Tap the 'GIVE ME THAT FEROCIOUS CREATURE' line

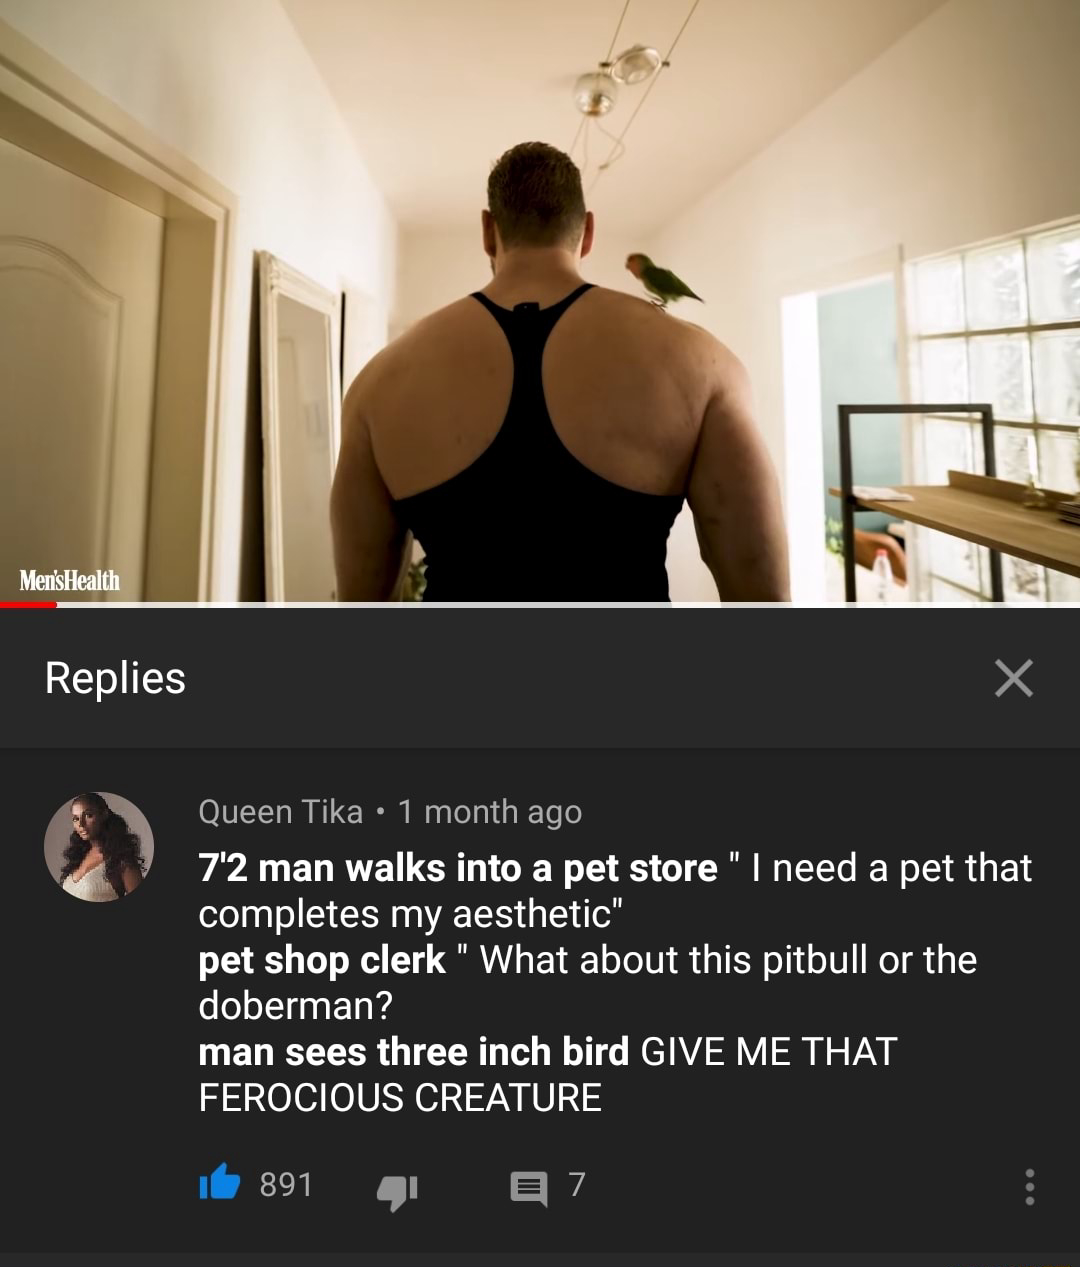coord(548,1075)
